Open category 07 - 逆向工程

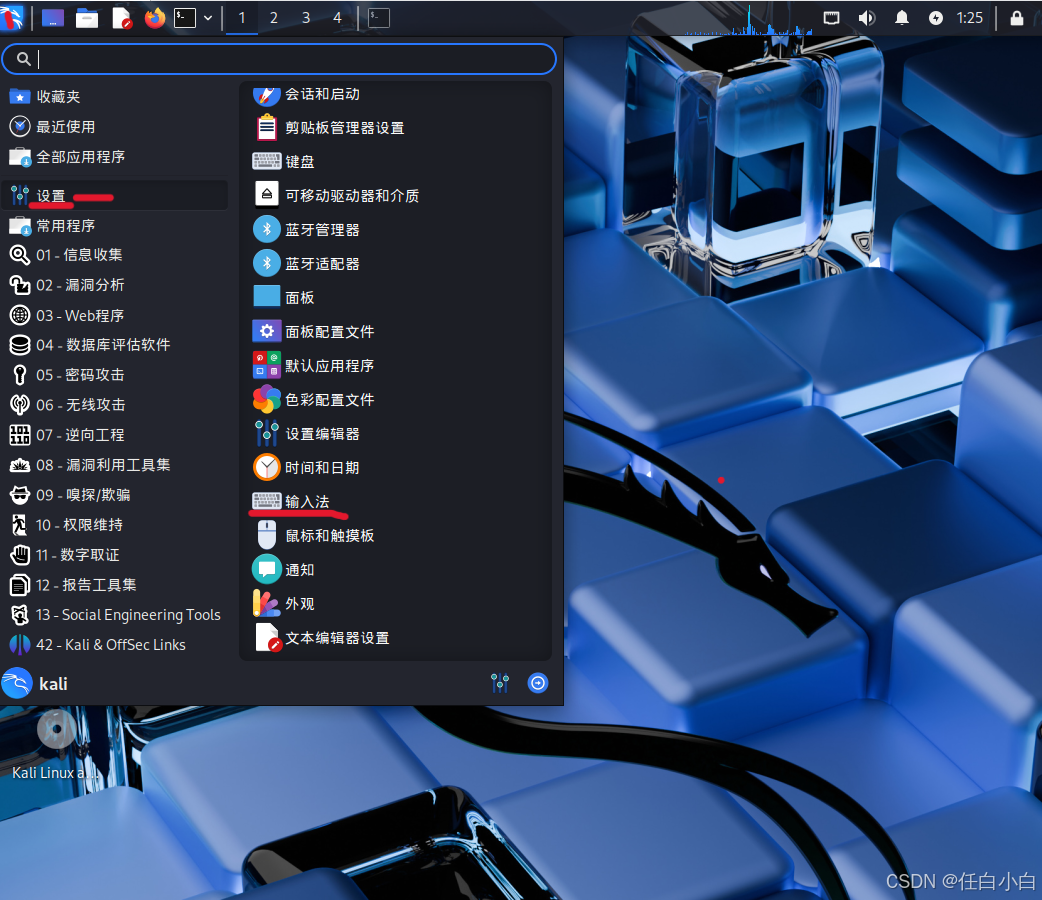pyautogui.click(x=114, y=435)
